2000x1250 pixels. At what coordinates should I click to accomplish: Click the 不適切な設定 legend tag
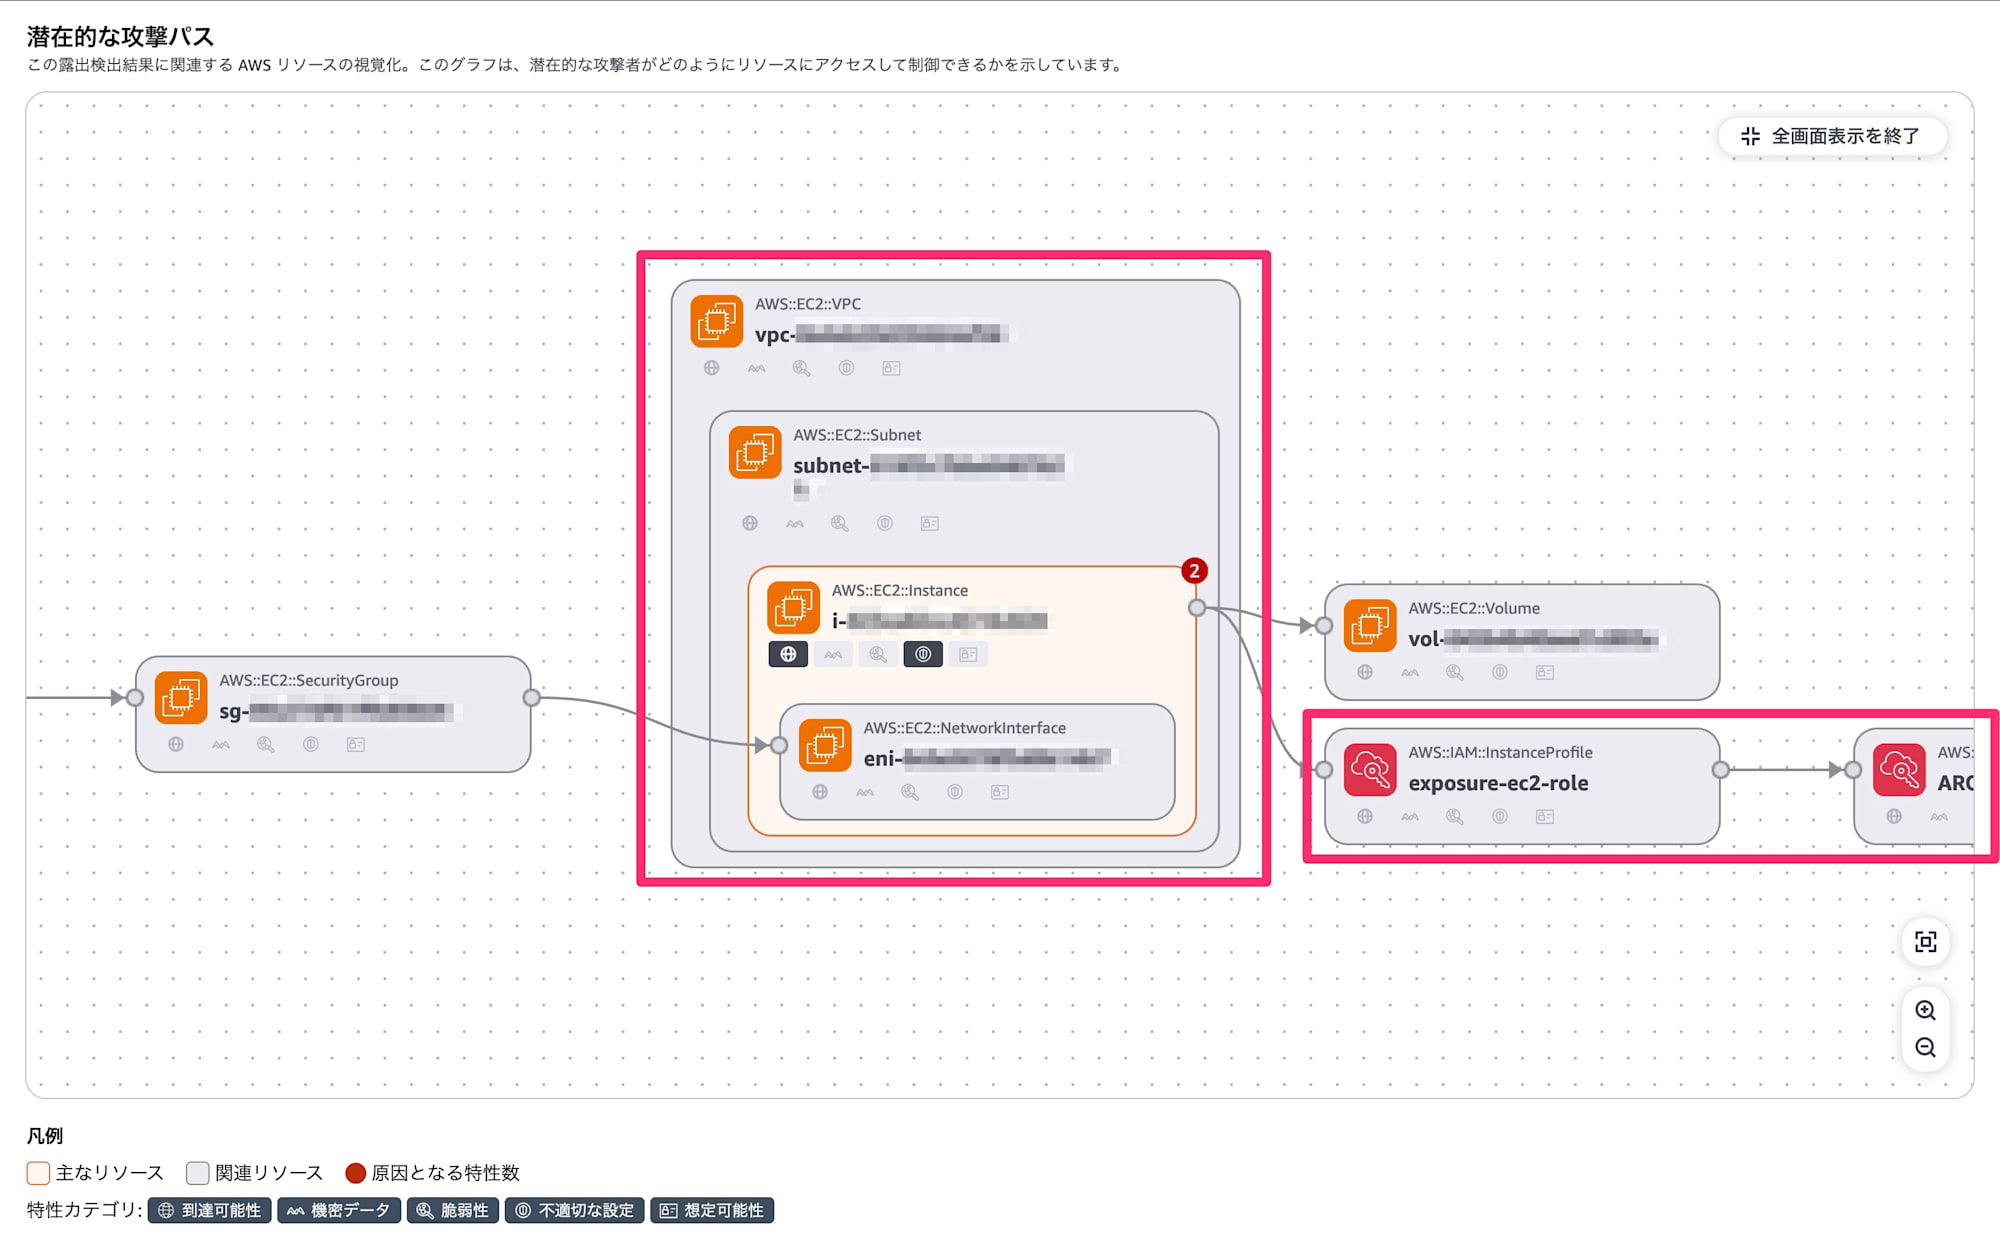575,1210
